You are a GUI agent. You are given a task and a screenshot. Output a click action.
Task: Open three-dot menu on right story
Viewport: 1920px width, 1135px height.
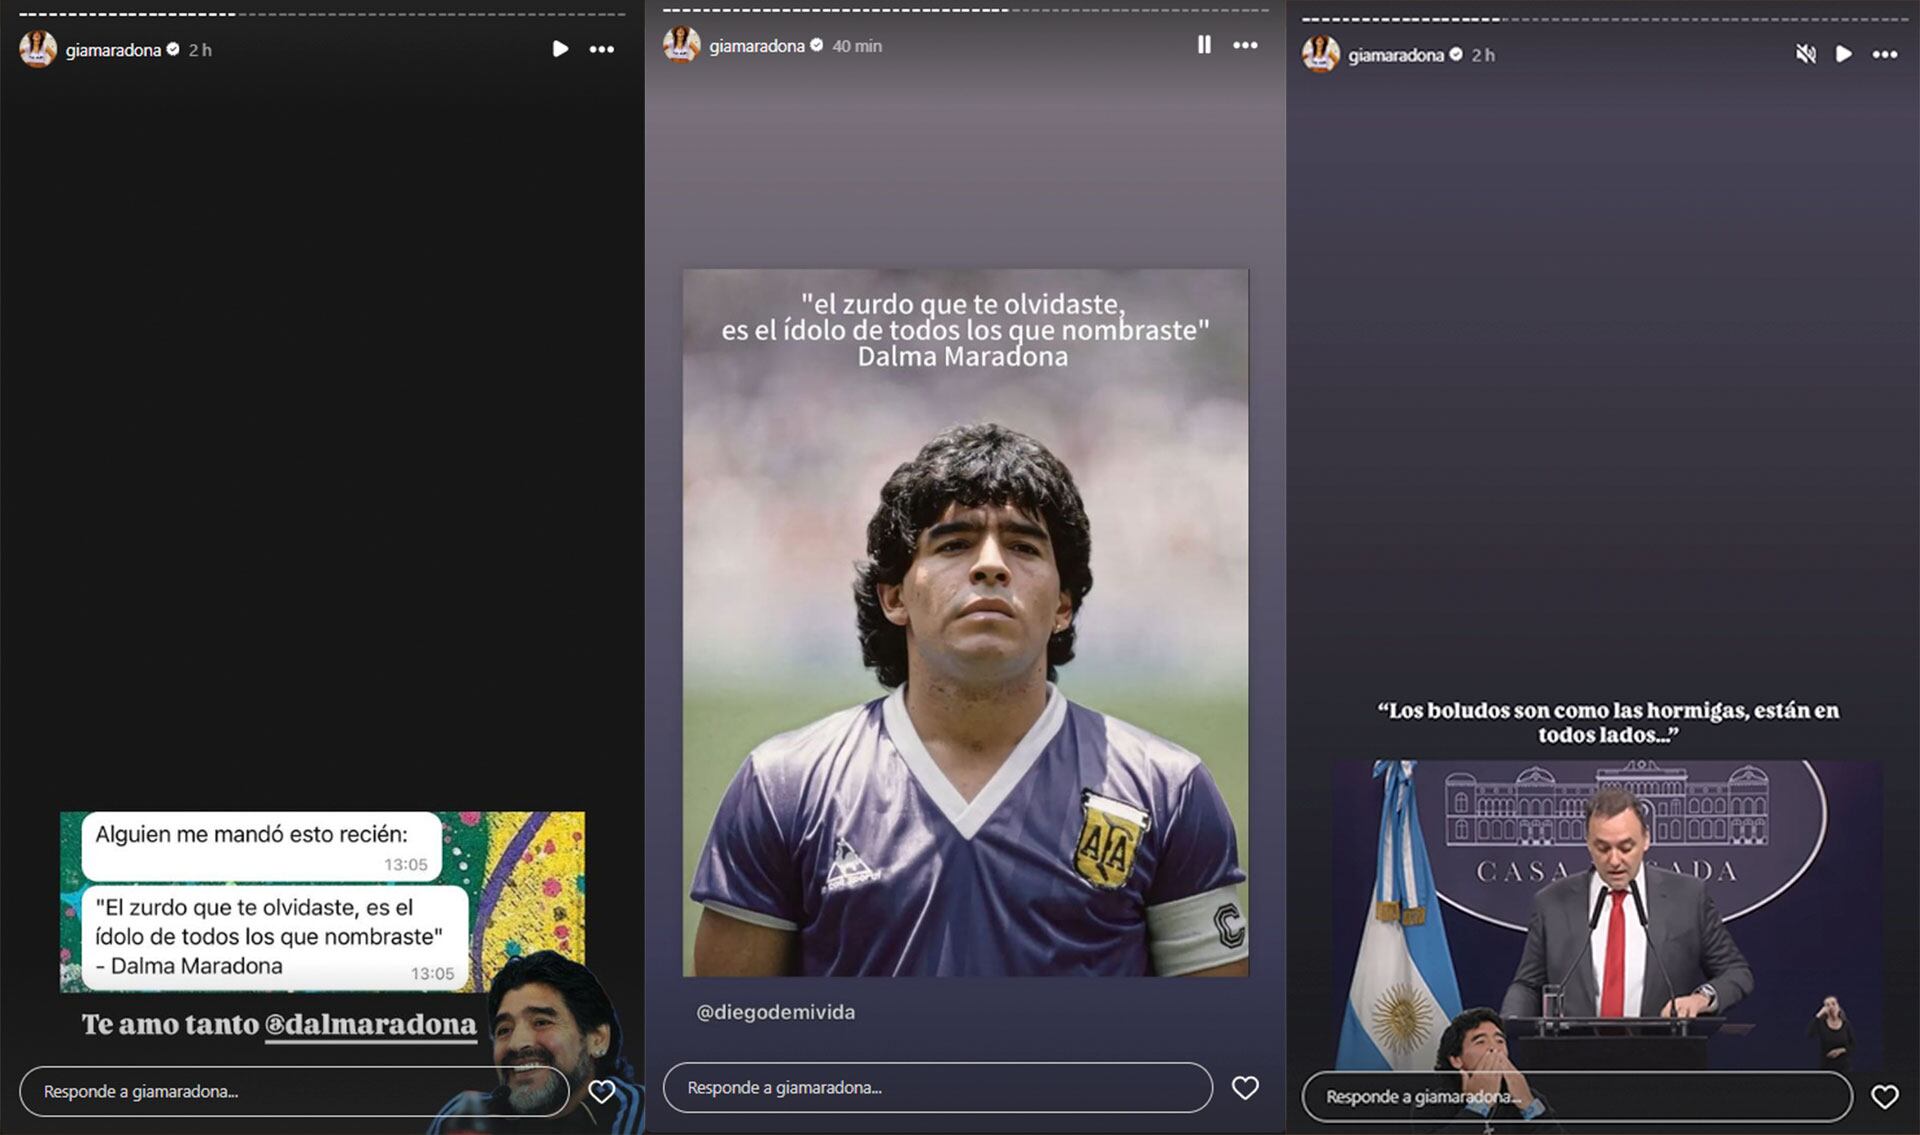point(1885,54)
